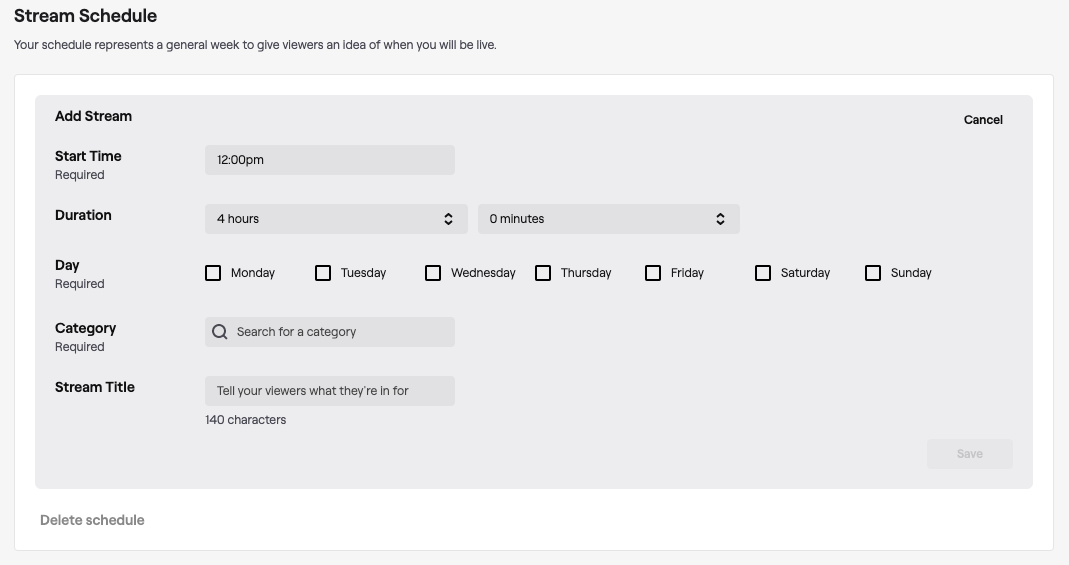
Task: Enable the Tuesday checkbox
Action: [x=323, y=273]
